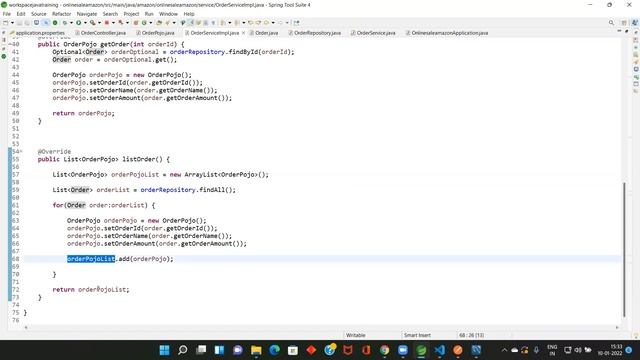Screen dimensions: 640x360
Task: Open the dropdown arrow next to Debug icon
Action: pyautogui.click(x=71, y=23)
